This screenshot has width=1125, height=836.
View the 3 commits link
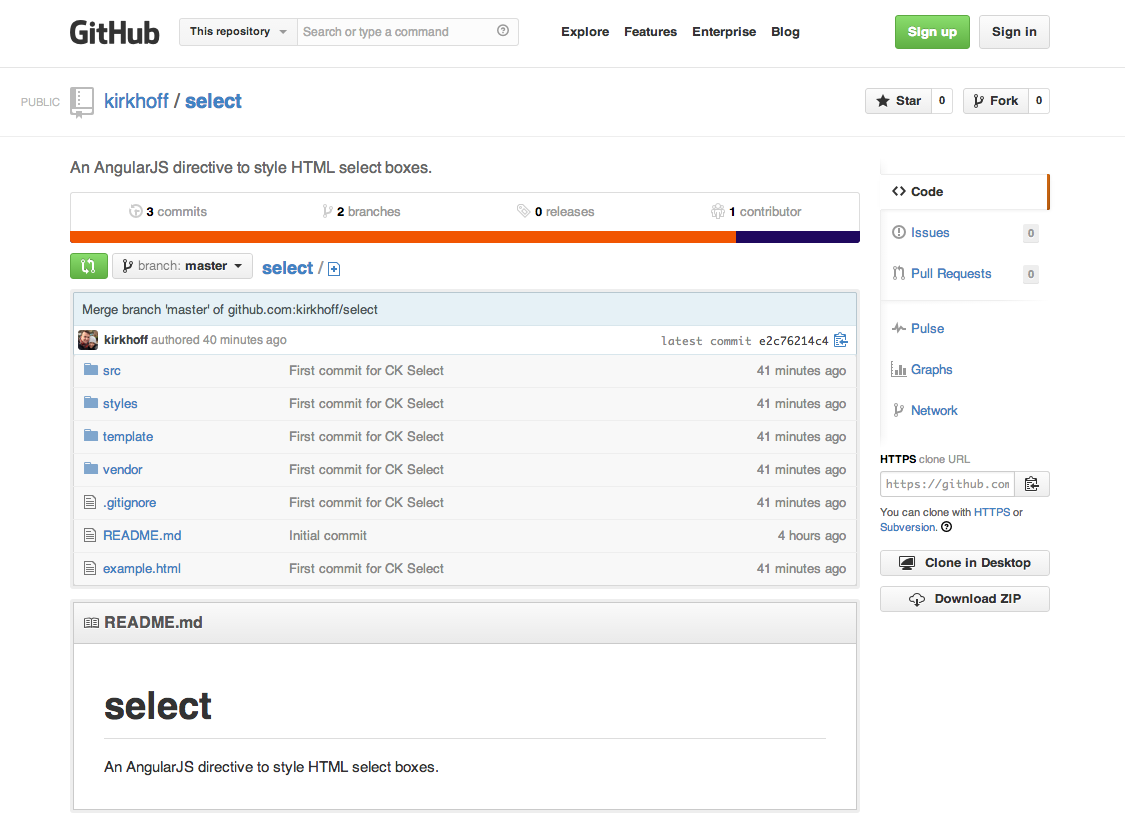(169, 212)
